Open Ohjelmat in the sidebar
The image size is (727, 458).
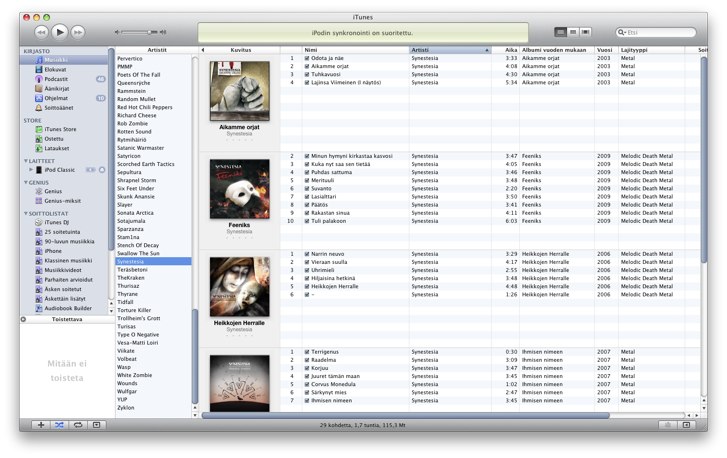tap(56, 98)
